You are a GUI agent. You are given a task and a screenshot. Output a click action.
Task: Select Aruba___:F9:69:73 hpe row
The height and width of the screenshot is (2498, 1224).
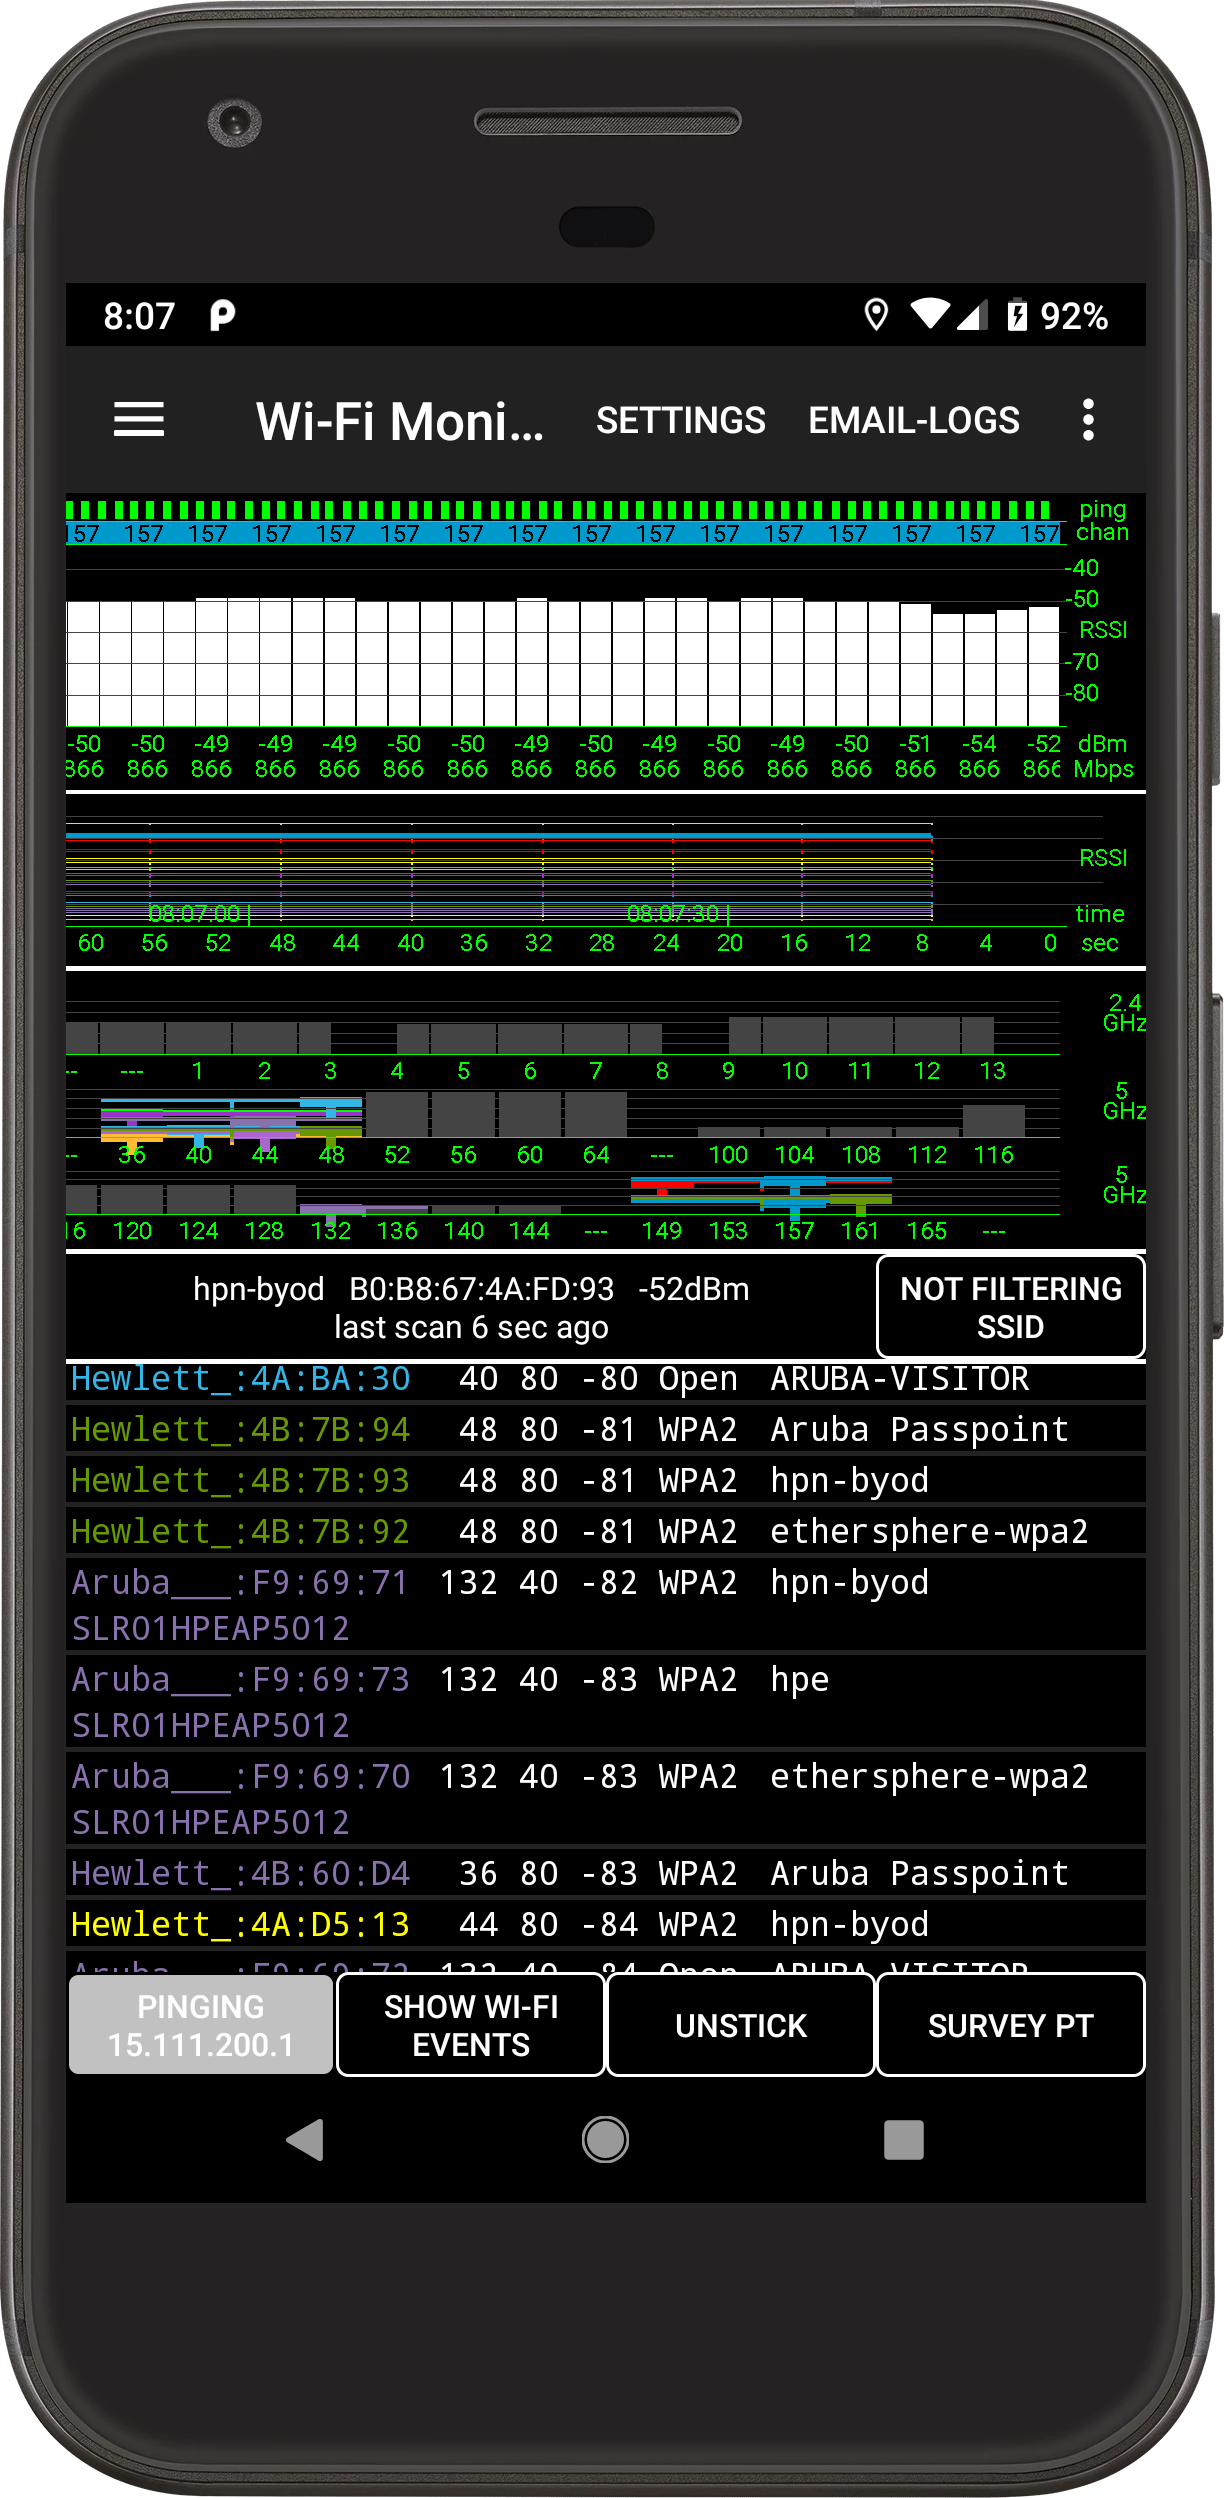point(606,1702)
